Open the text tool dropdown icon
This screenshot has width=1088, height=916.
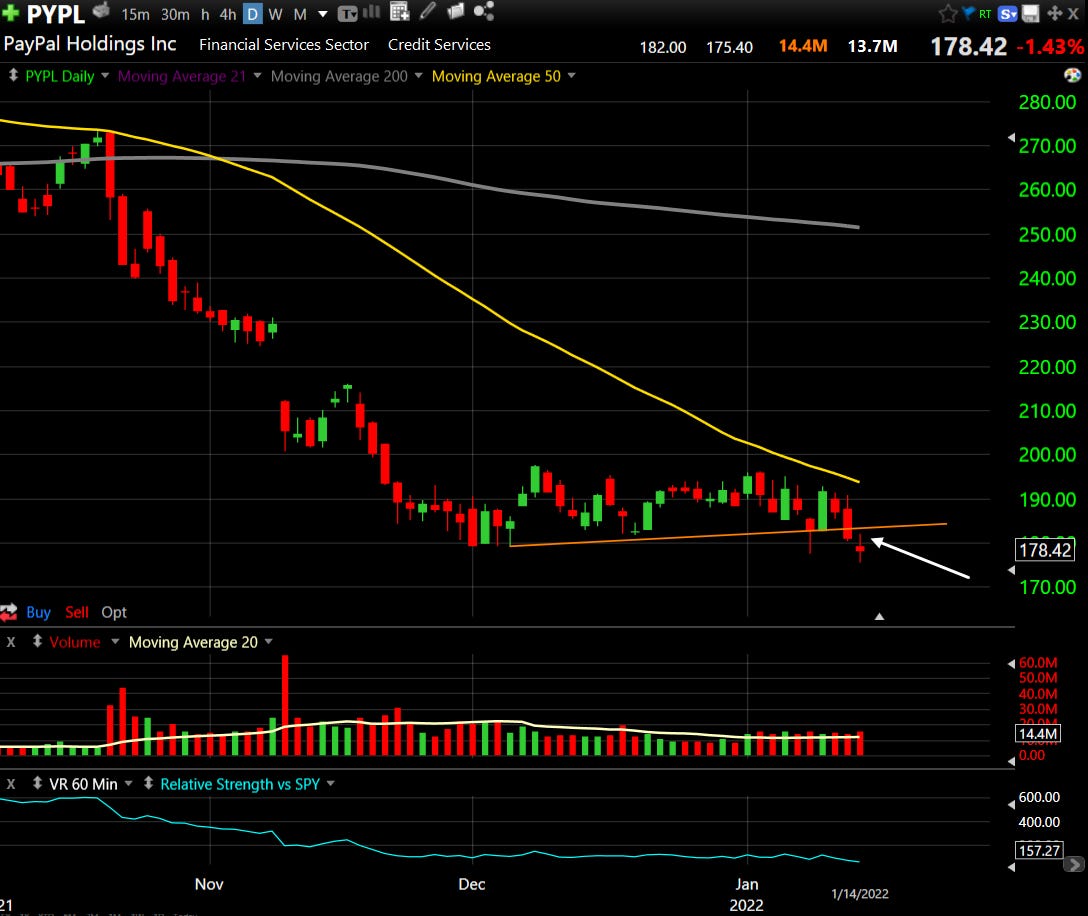click(347, 13)
